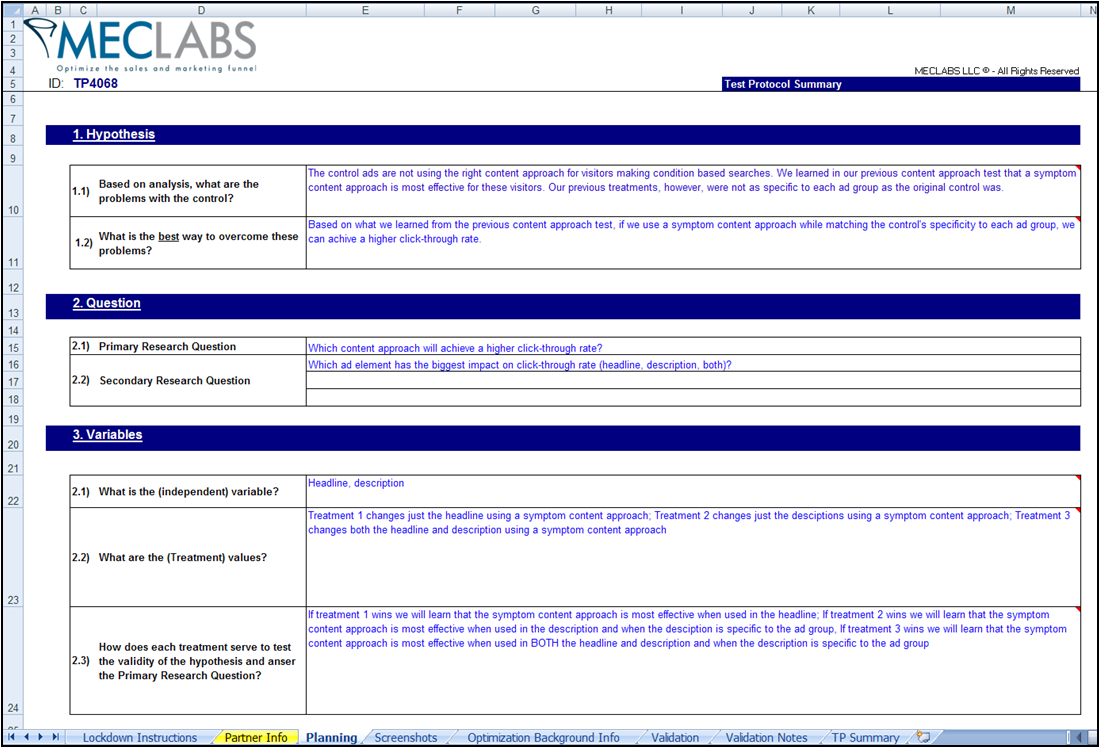Click the horizontal scrollbar left arrow
The width and height of the screenshot is (1100, 748).
[1078, 737]
